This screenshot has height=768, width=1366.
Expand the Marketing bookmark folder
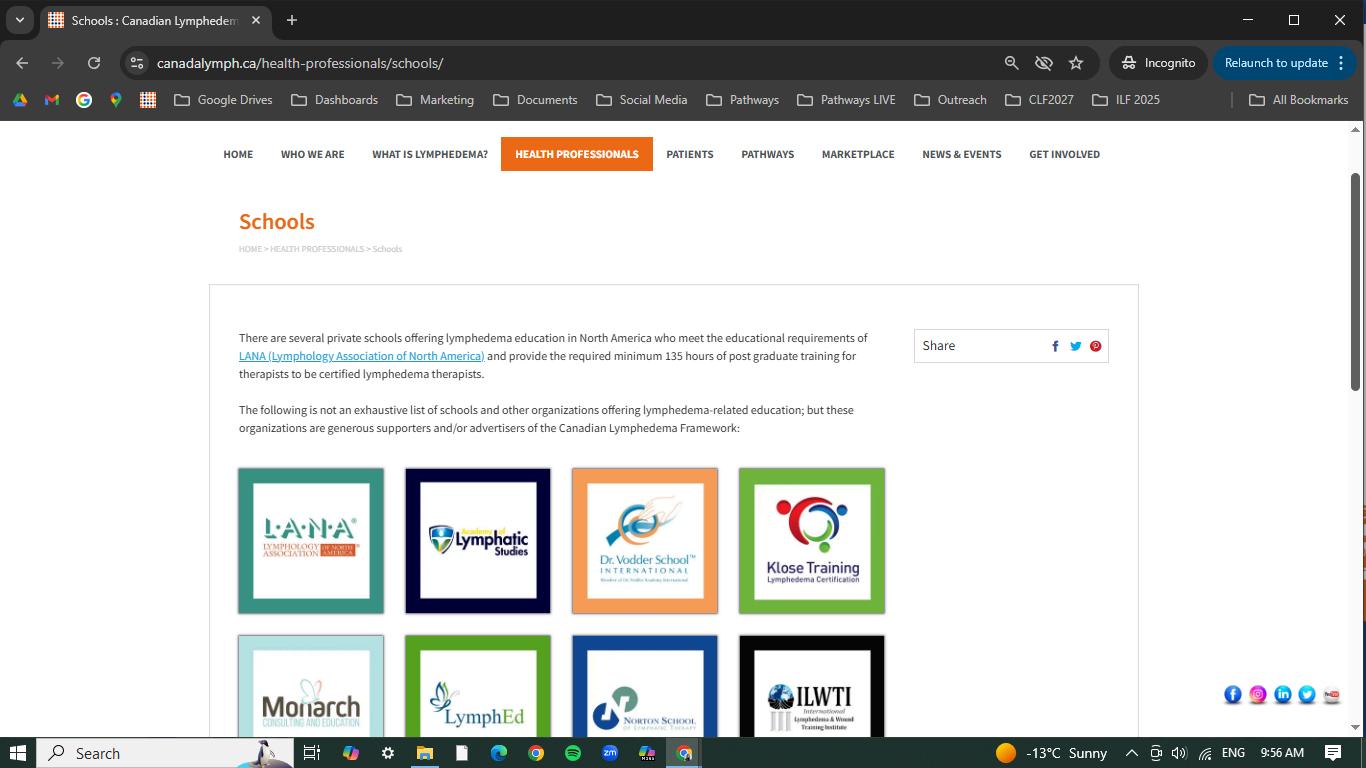435,100
